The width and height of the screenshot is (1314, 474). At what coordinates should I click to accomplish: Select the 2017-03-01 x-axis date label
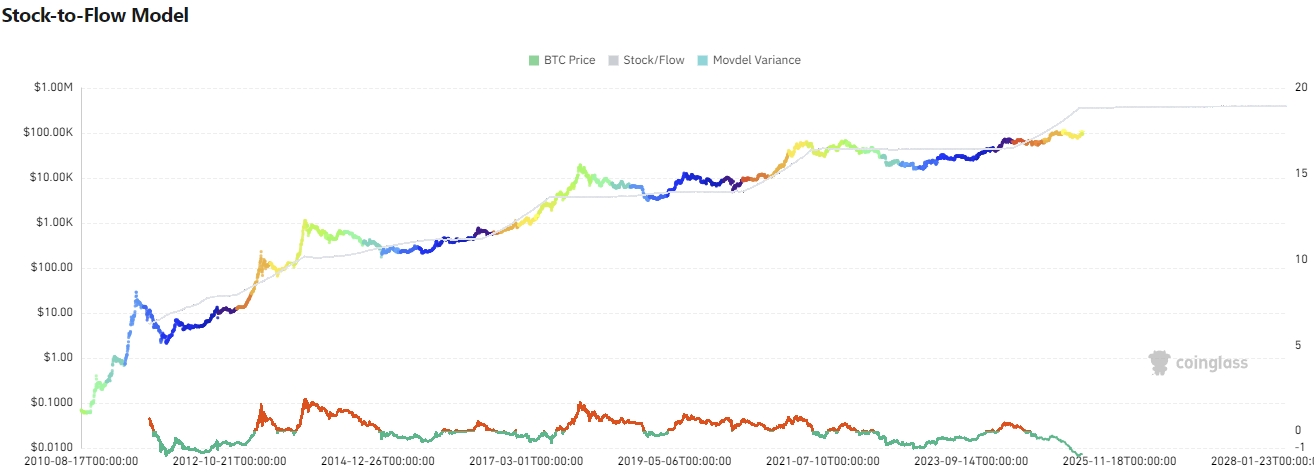point(526,461)
